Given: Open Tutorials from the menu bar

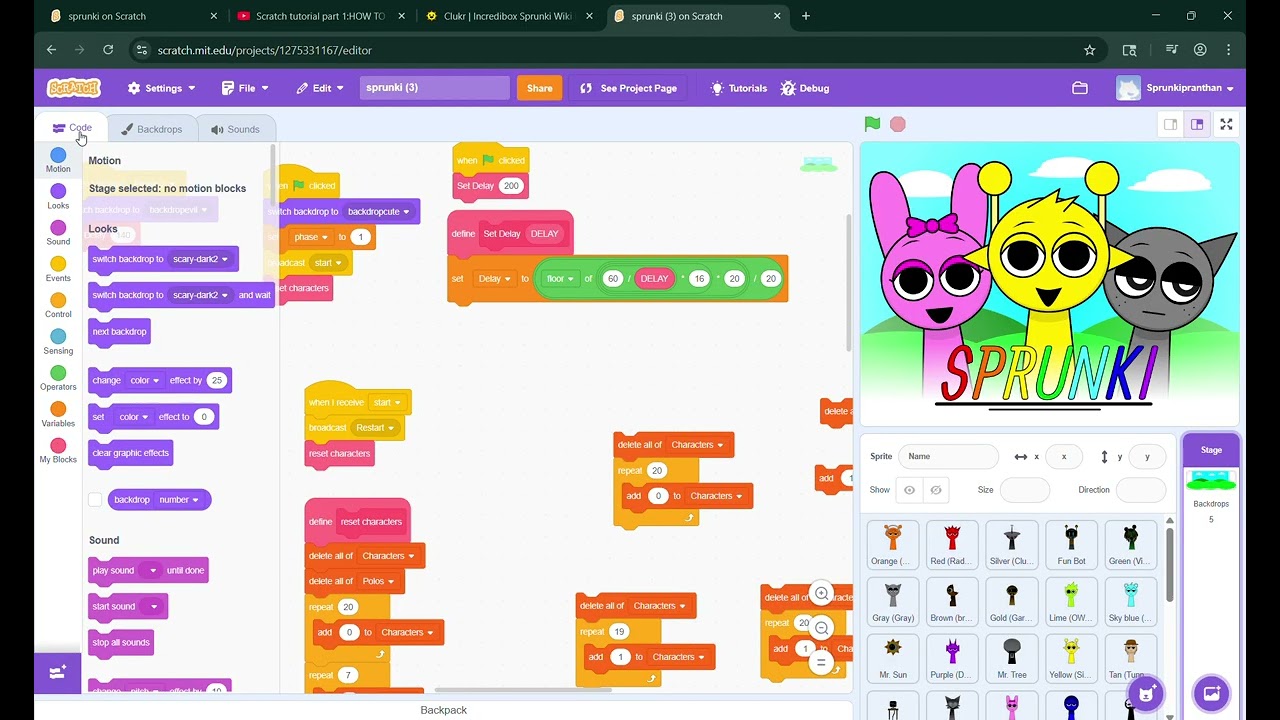Looking at the screenshot, I should (738, 88).
